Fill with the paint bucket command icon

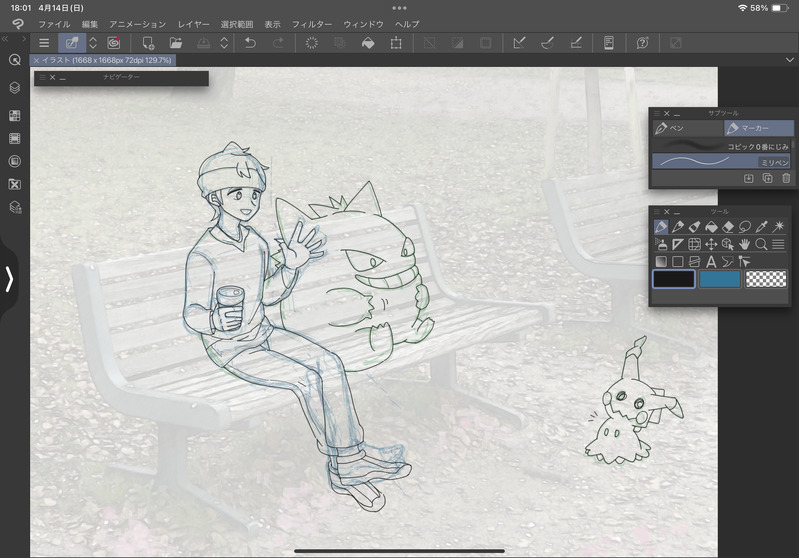click(x=367, y=43)
